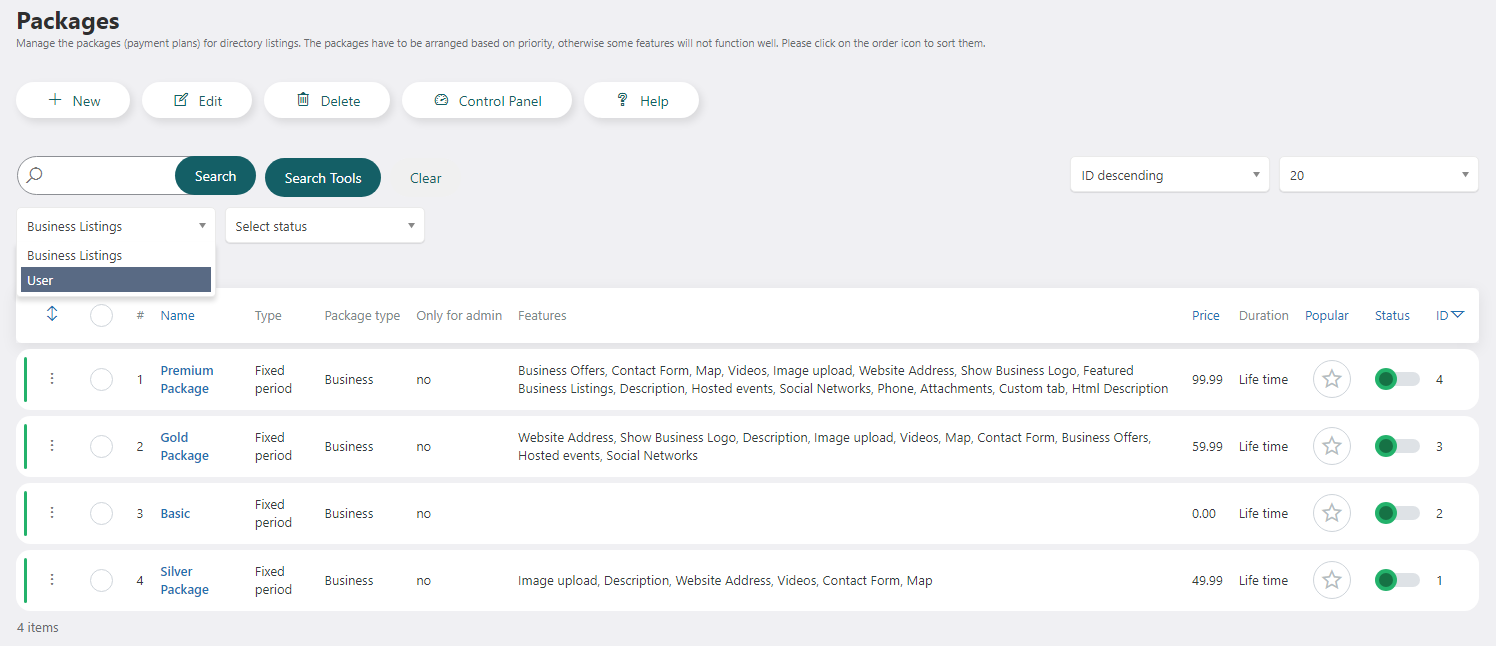Click the New button
This screenshot has height=646, width=1496.
73,101
